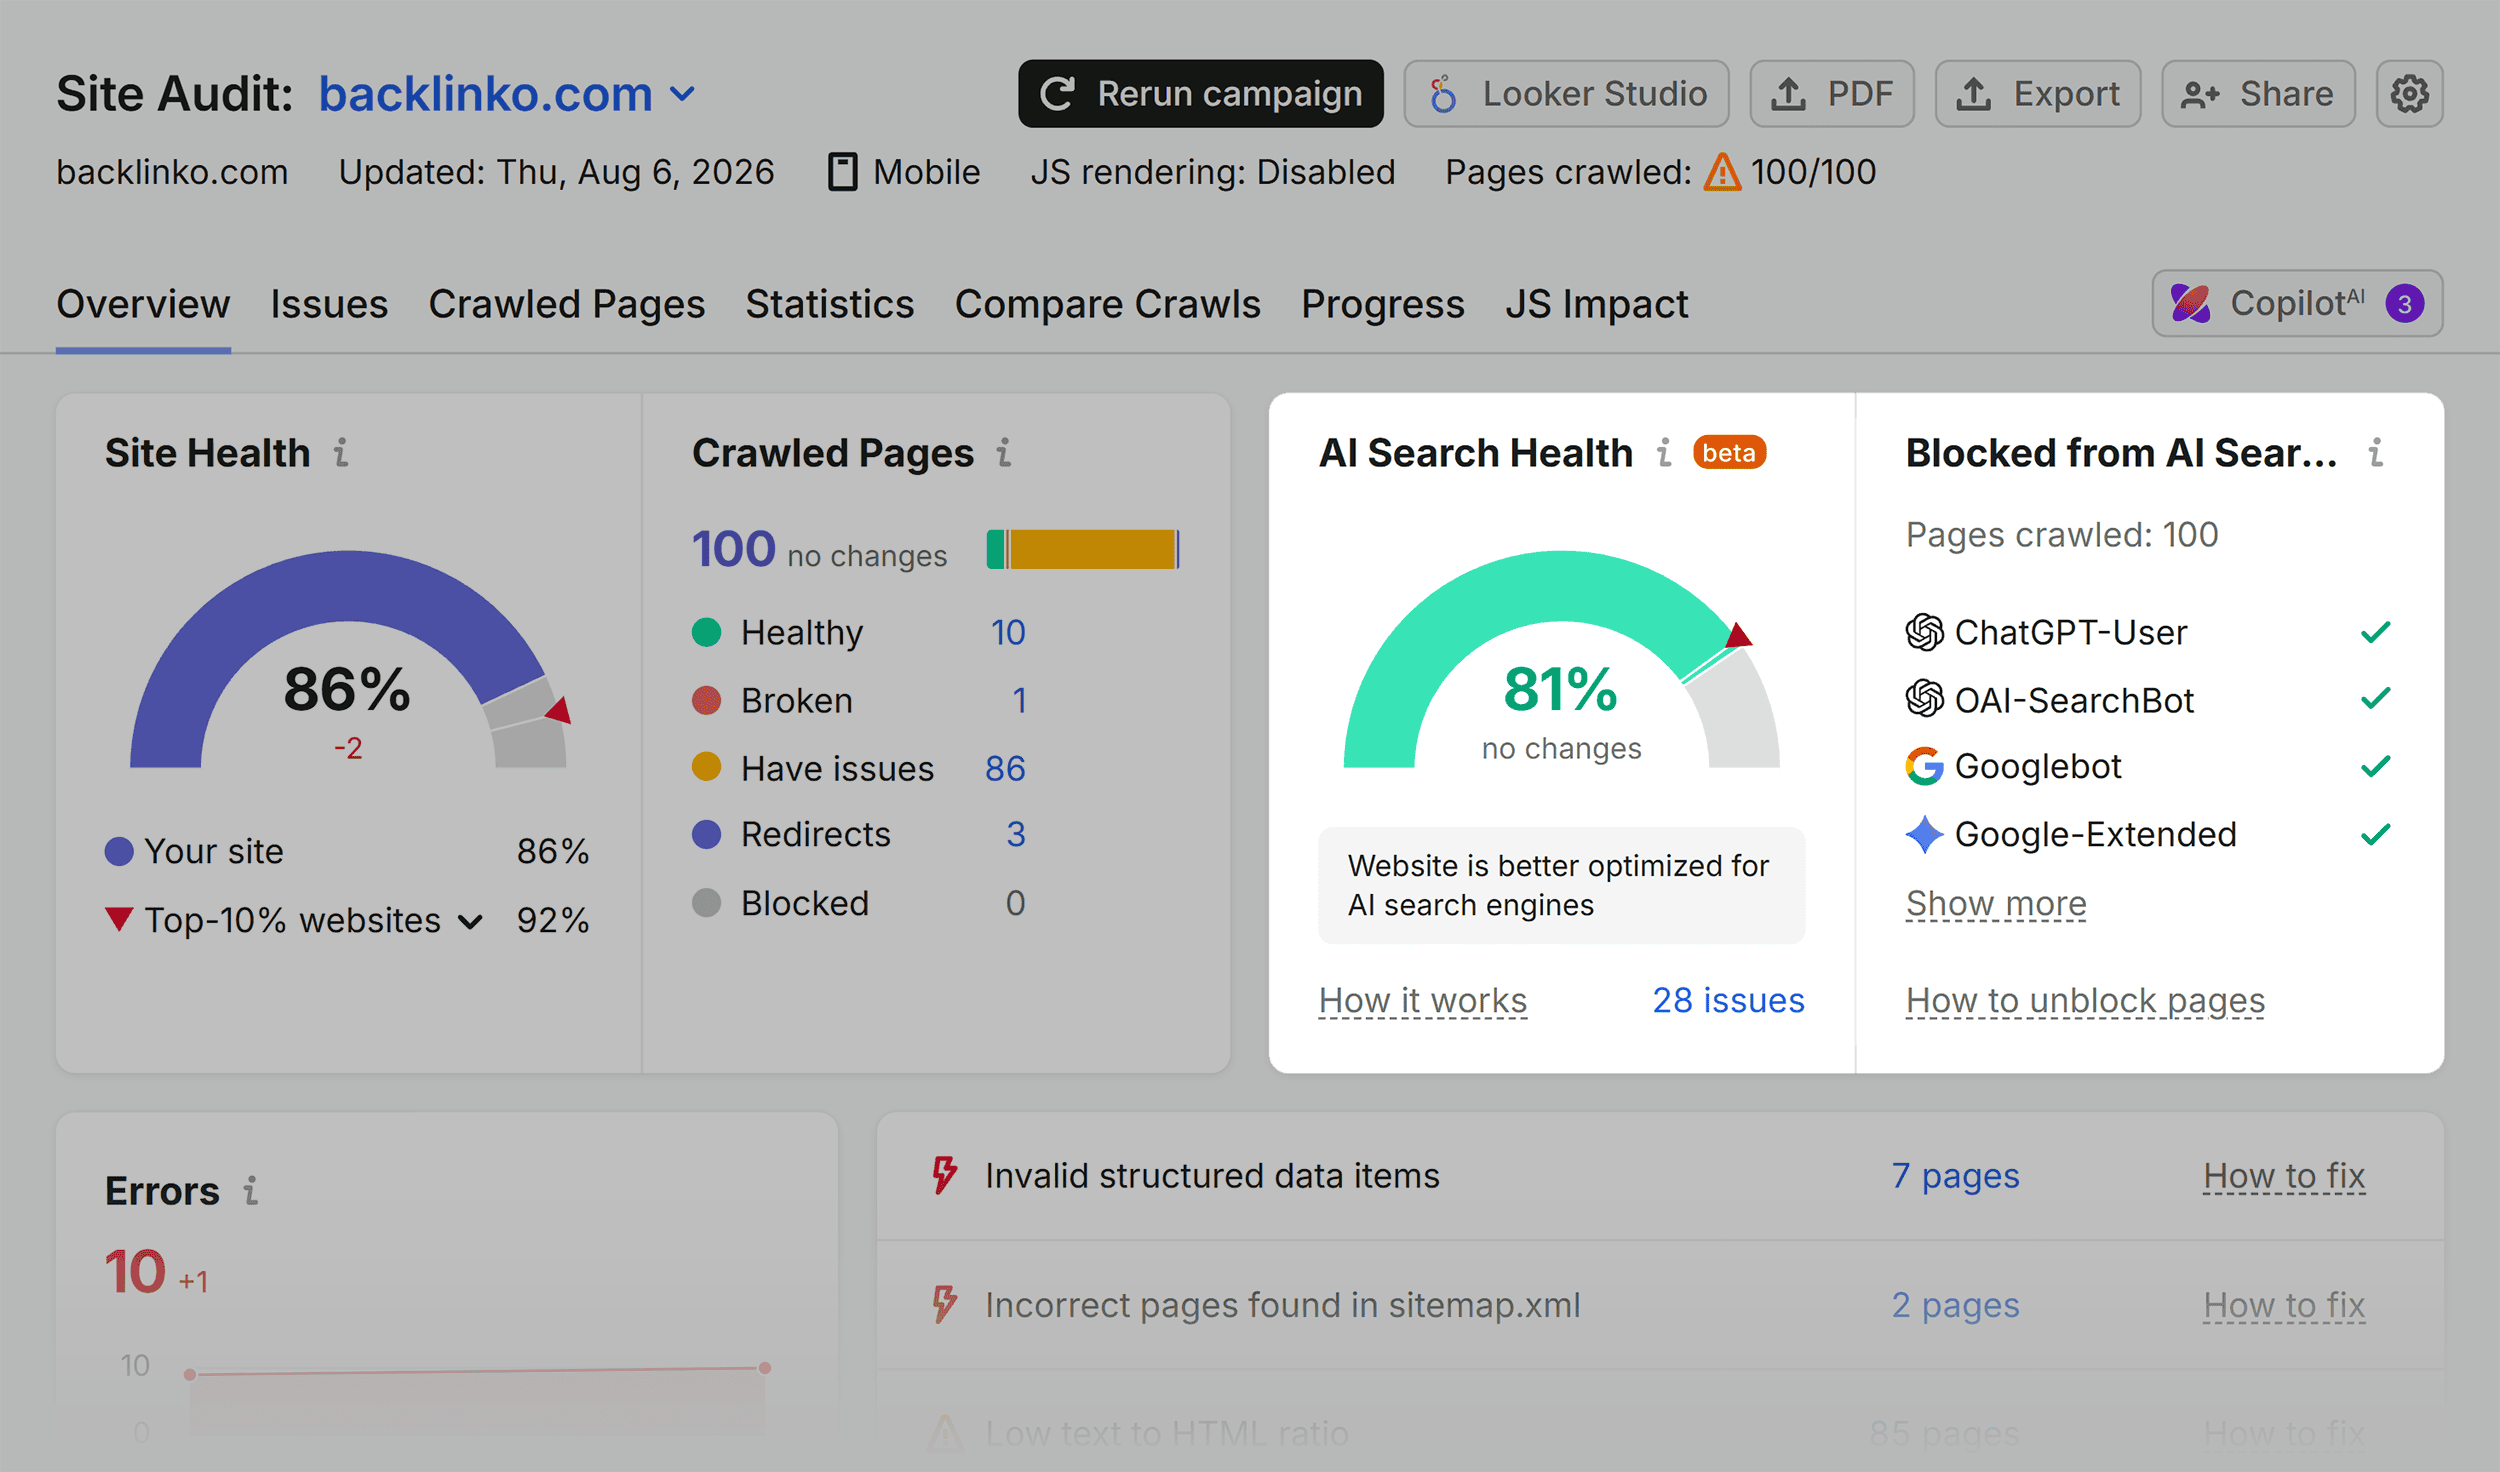
Task: Click the Crawled Pages info icon
Action: pos(1004,453)
